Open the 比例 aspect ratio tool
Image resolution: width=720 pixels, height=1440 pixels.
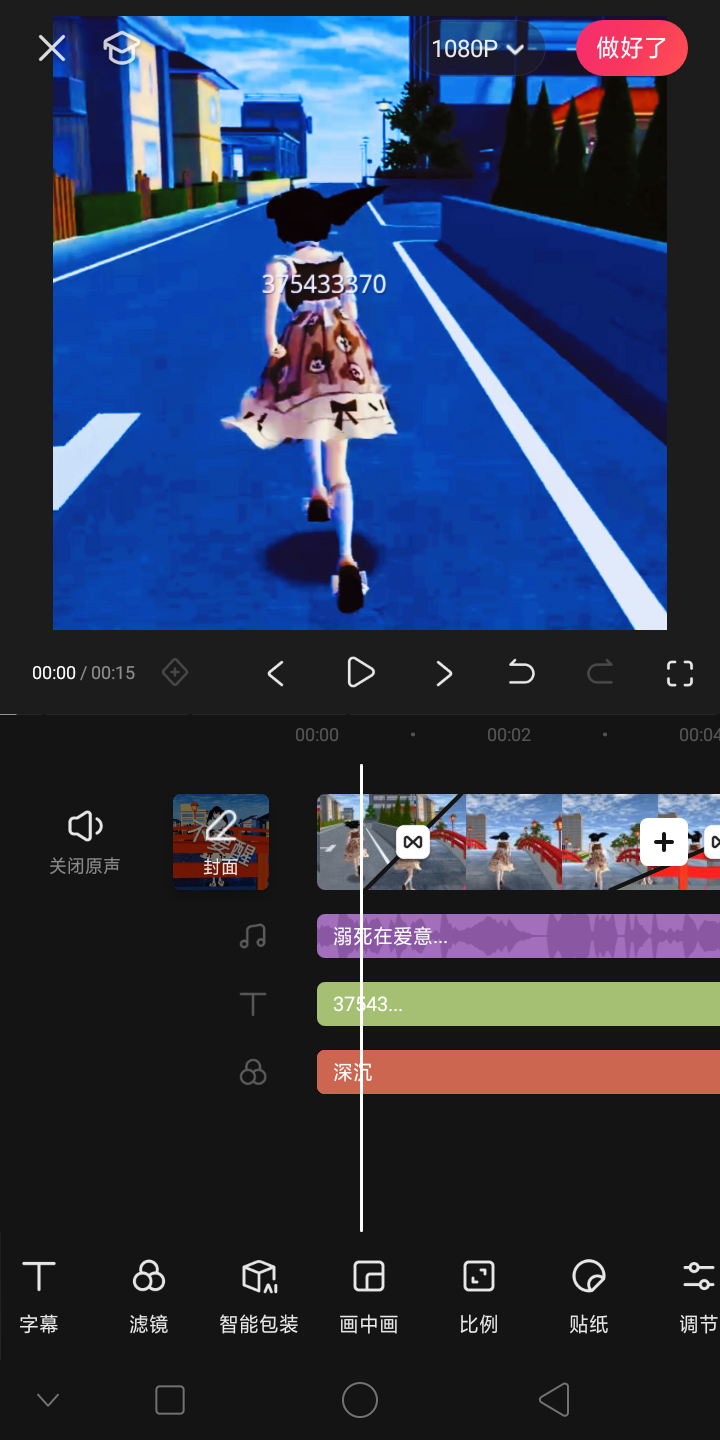coord(479,1295)
